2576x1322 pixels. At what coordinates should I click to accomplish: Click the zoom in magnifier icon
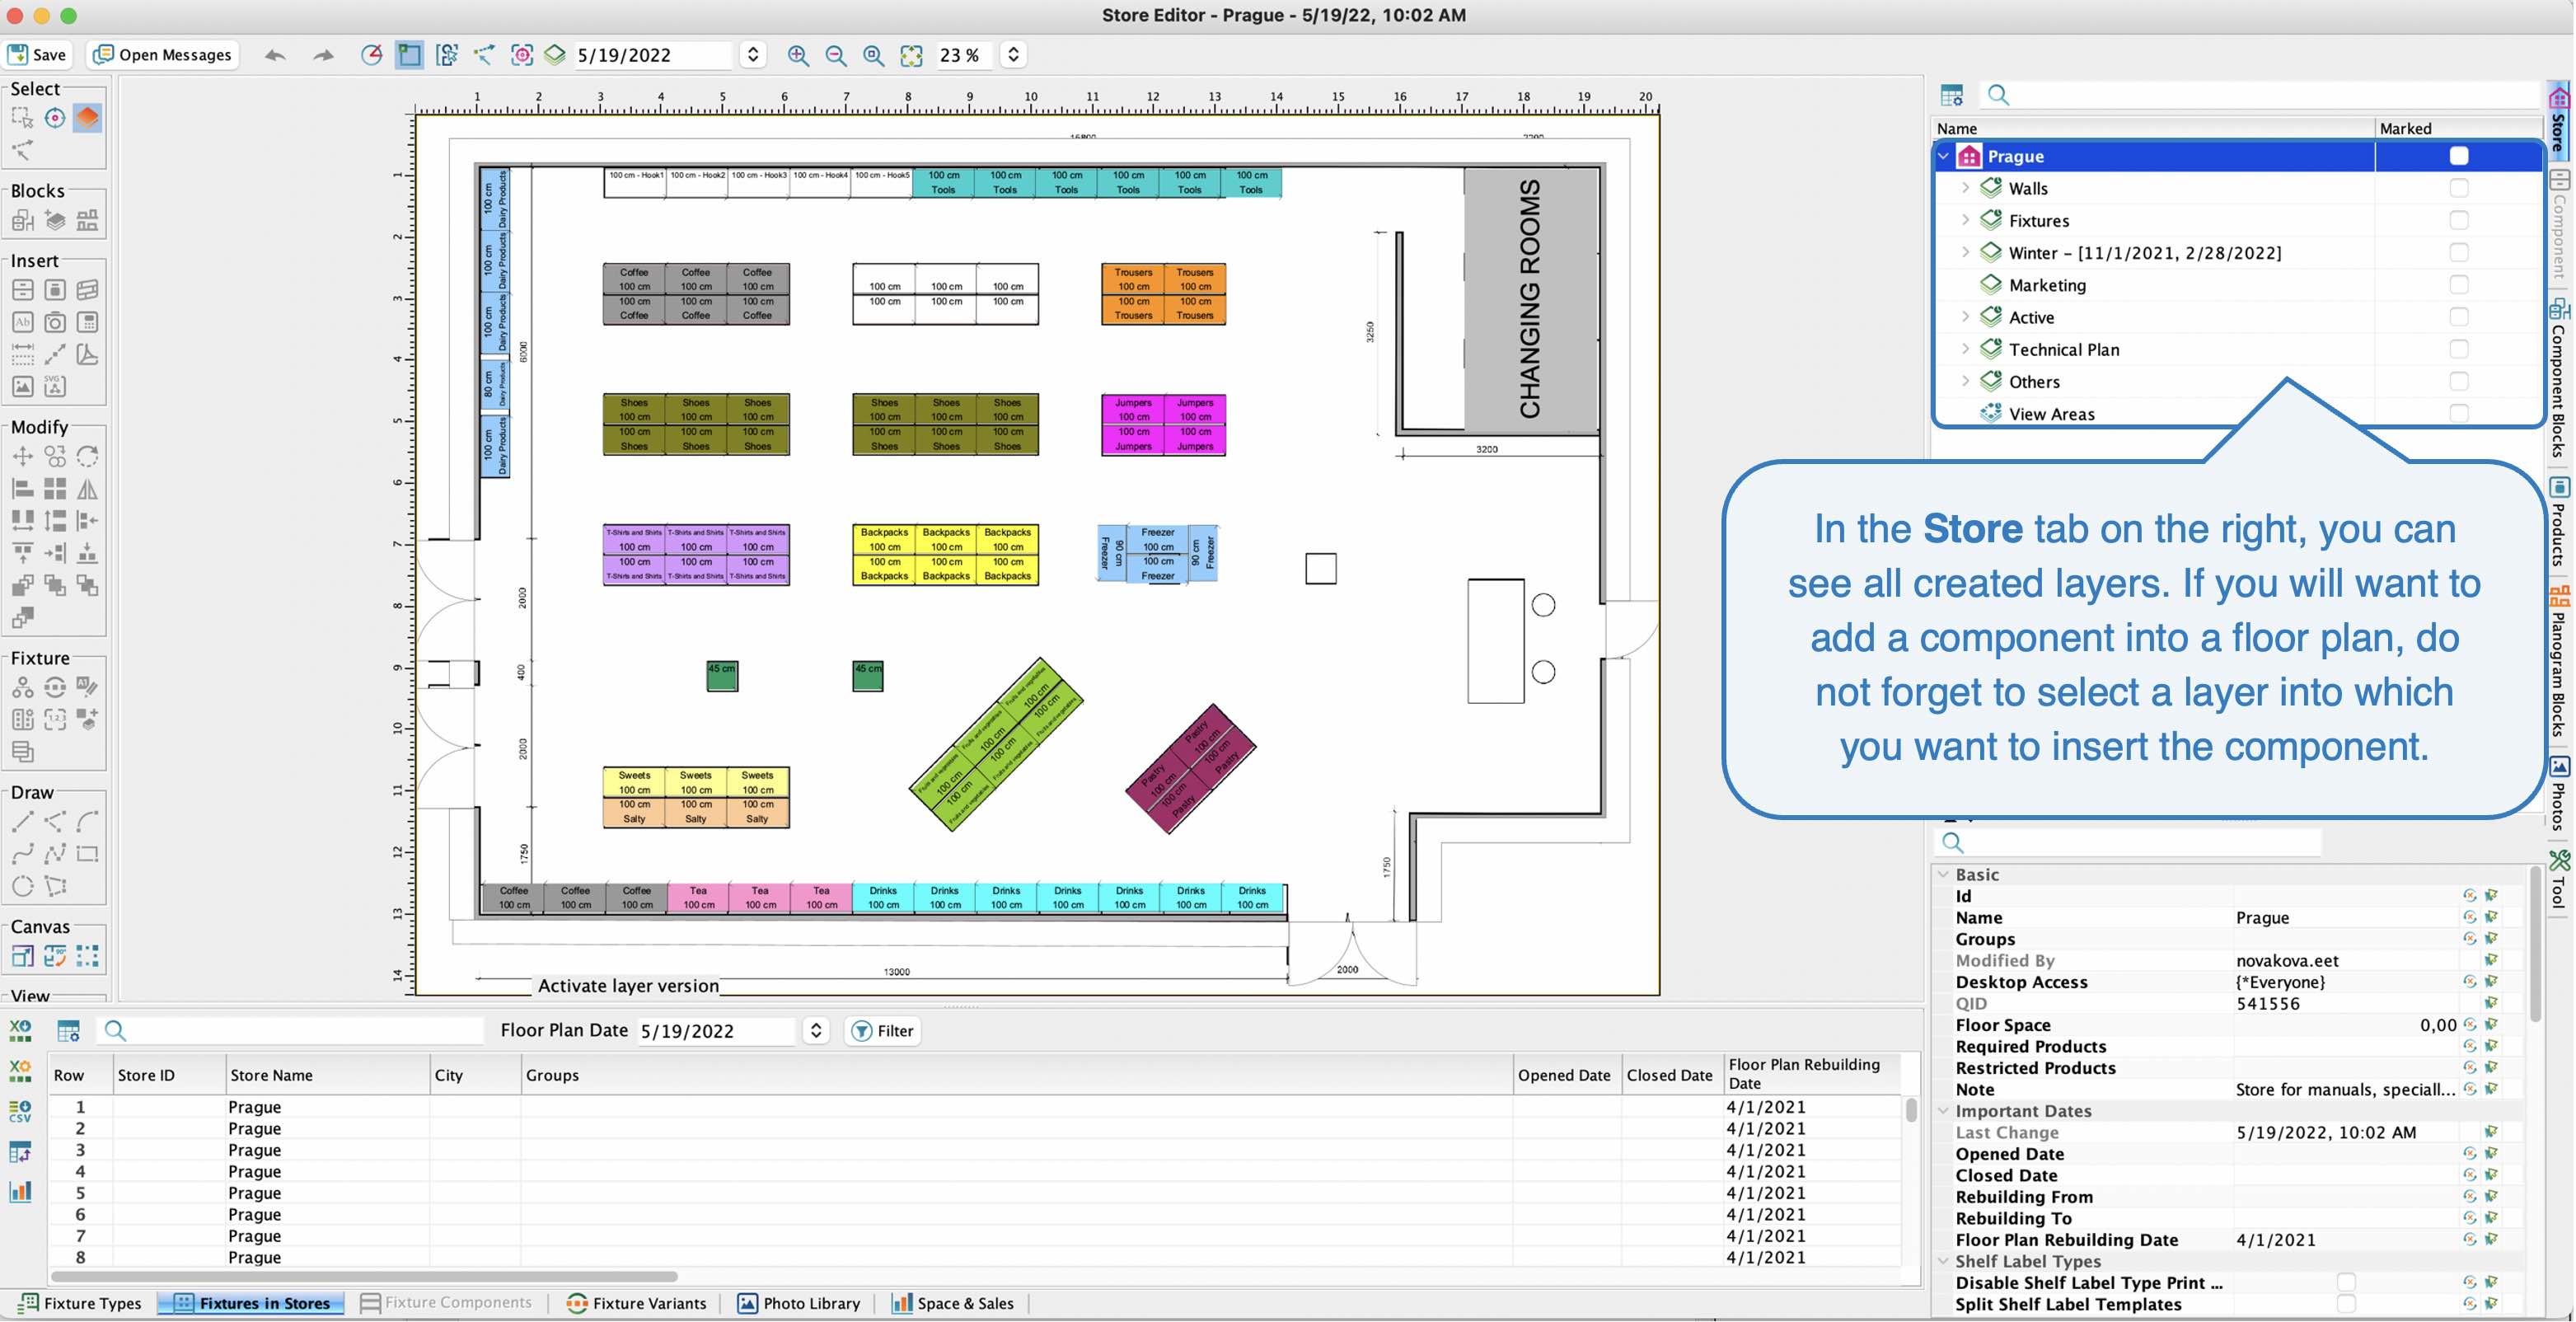(x=798, y=55)
